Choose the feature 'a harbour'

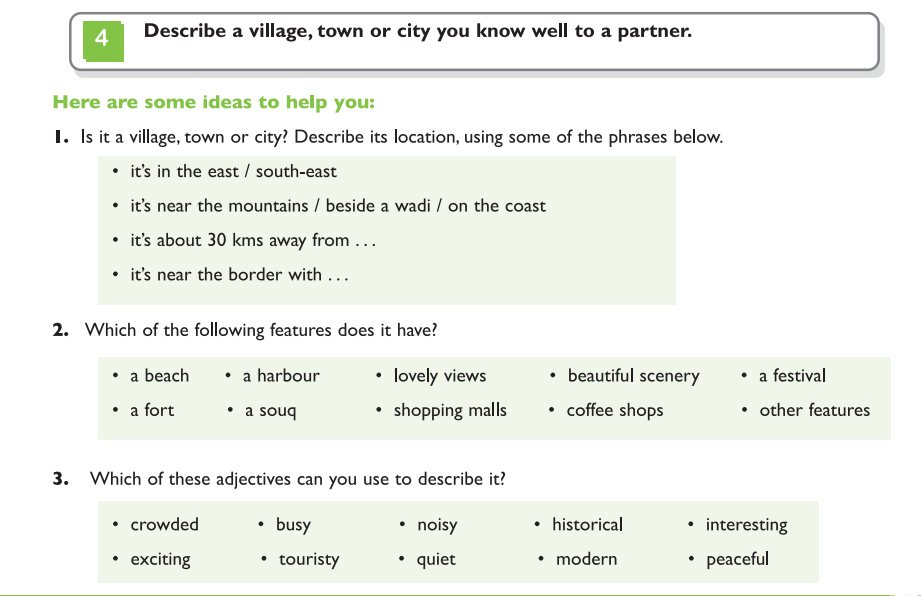(x=281, y=376)
